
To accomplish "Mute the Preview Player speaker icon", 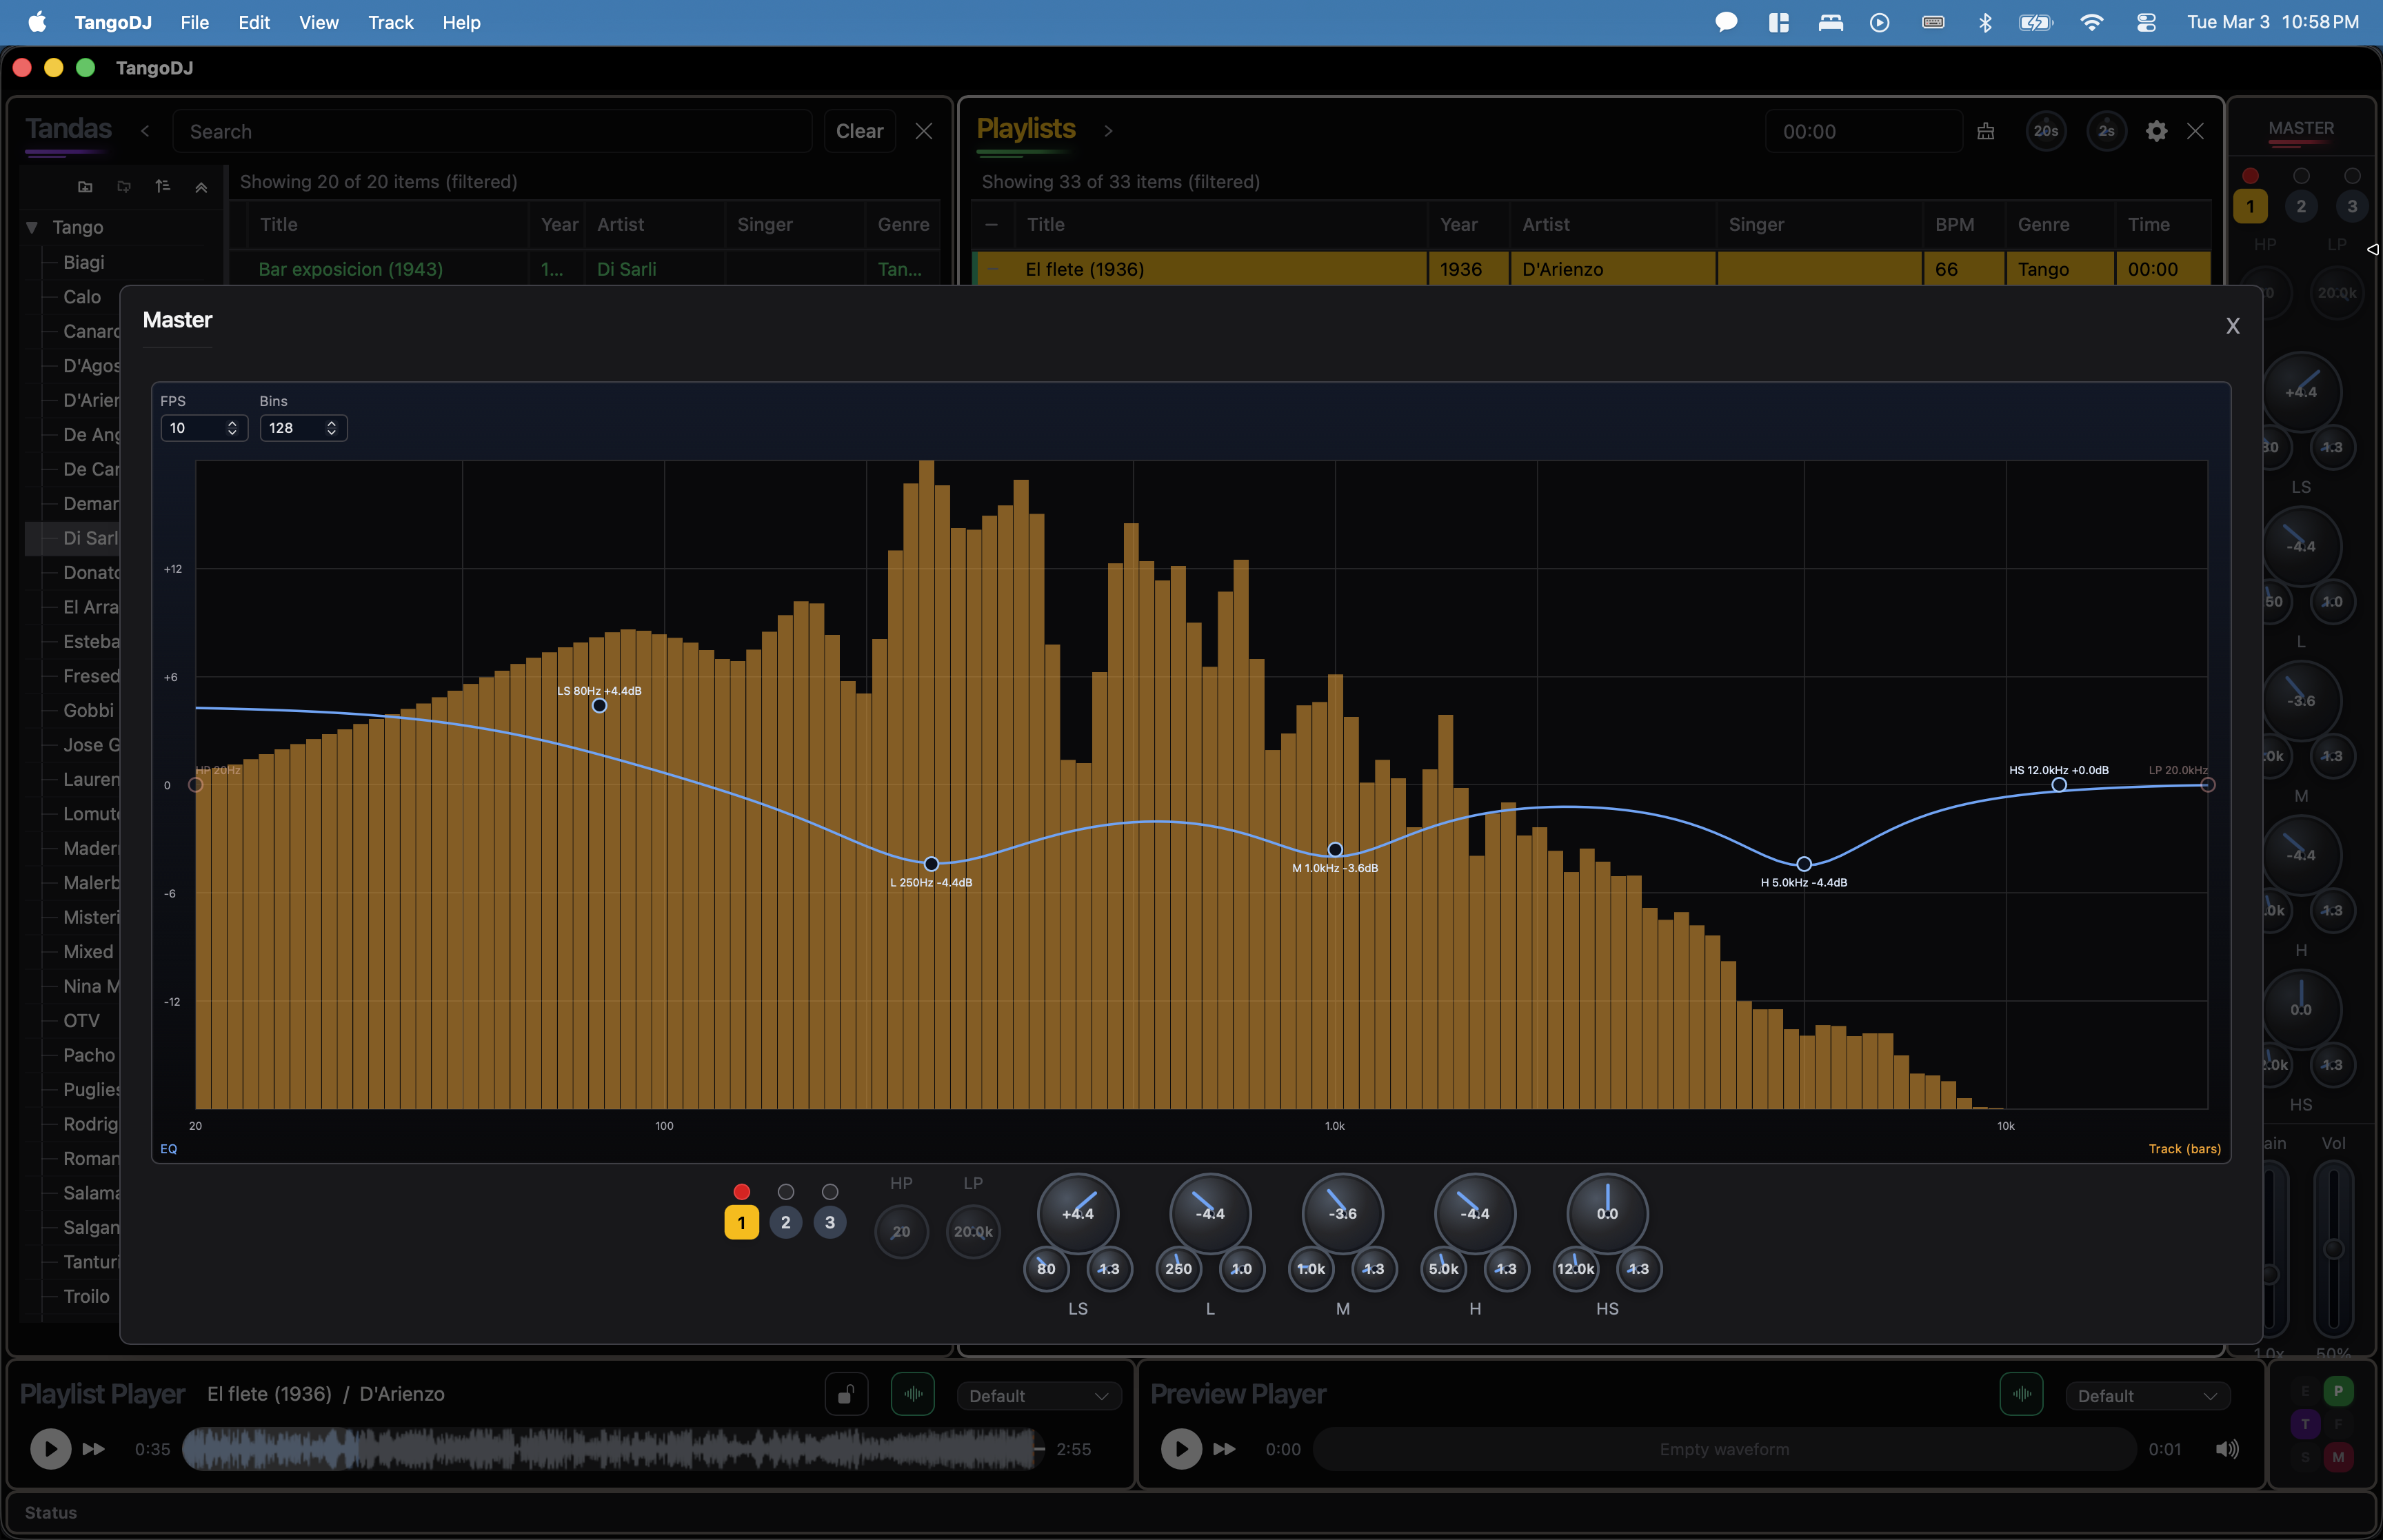I will (2228, 1448).
